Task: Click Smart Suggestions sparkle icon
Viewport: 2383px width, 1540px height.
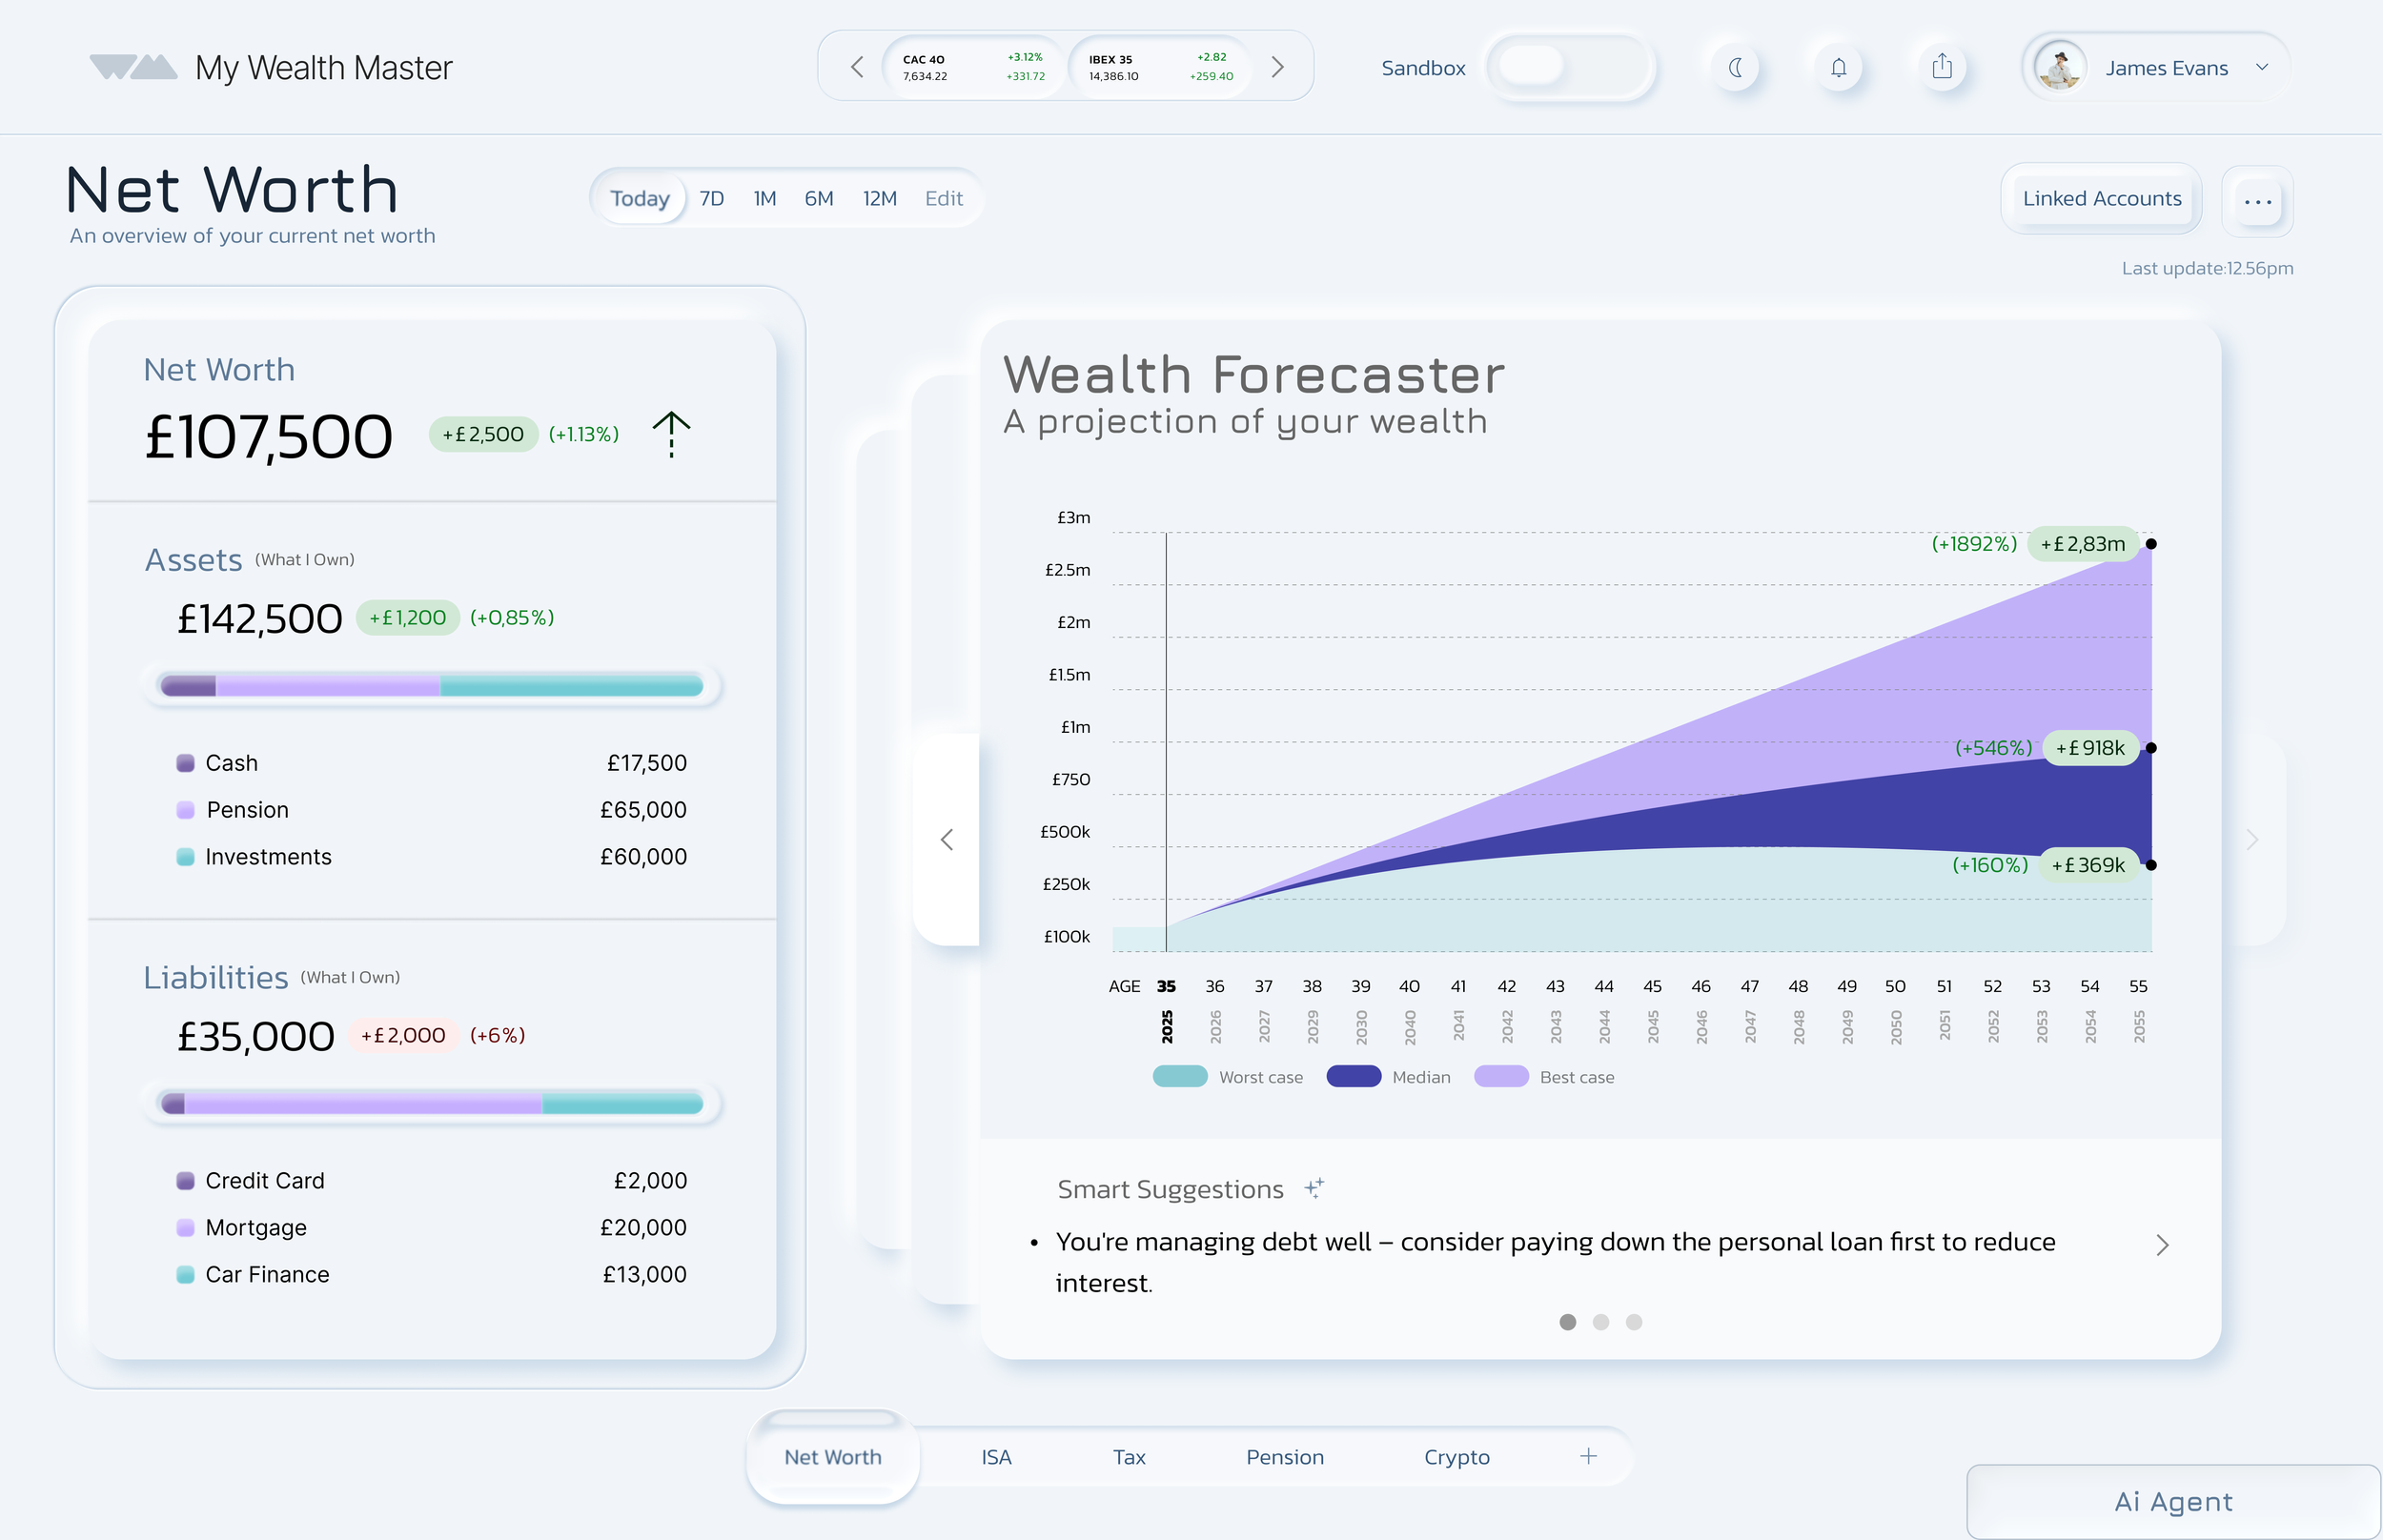Action: pyautogui.click(x=1314, y=1188)
